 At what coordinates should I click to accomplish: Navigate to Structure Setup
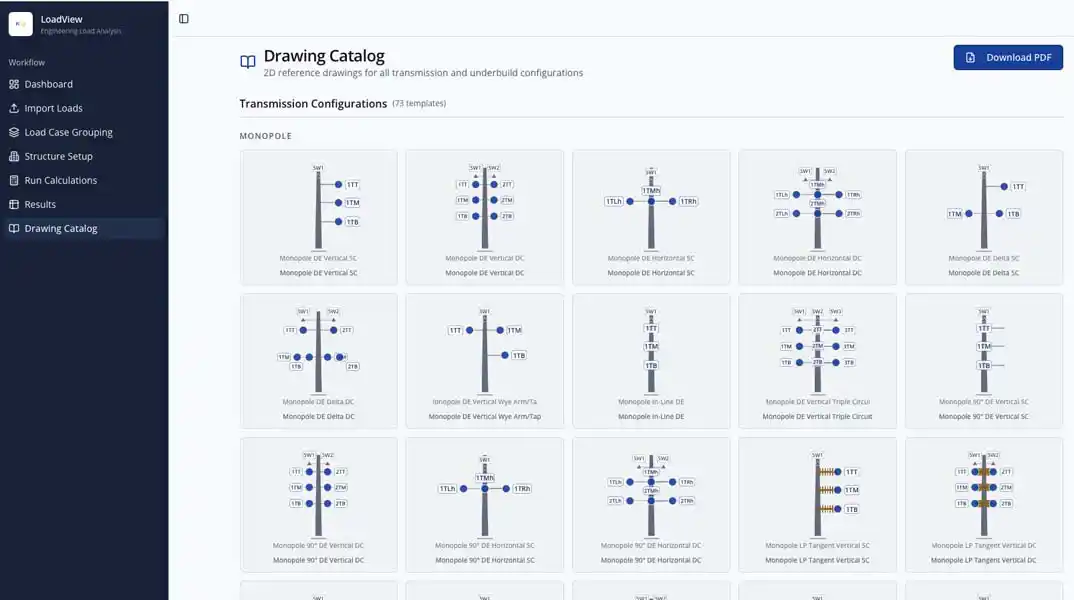[84, 156]
